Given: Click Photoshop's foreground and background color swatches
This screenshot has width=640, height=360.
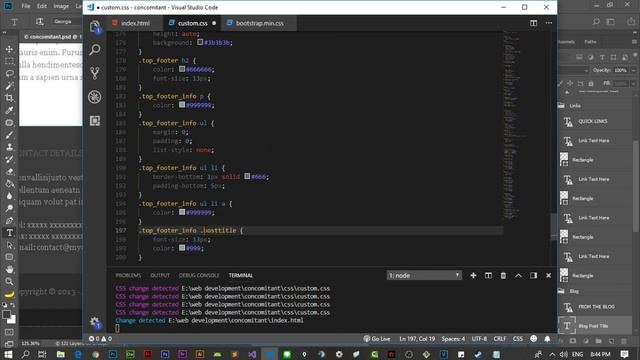Looking at the screenshot, I should click(9, 317).
